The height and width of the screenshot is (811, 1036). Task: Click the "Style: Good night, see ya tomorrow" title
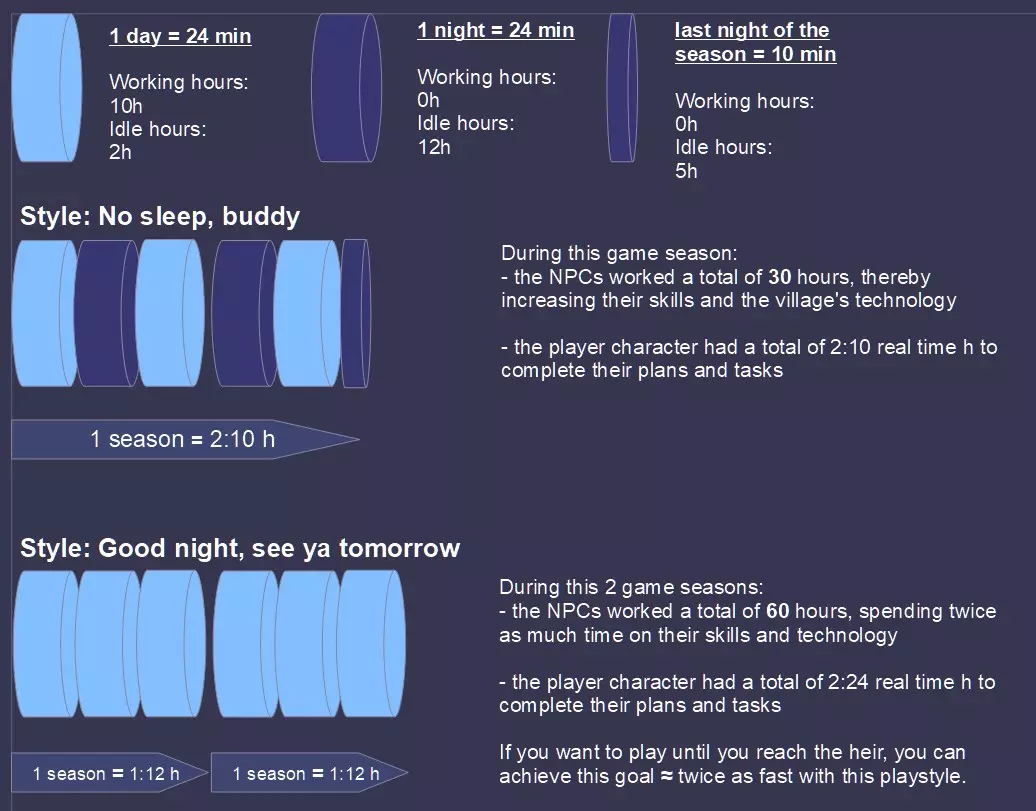(240, 548)
